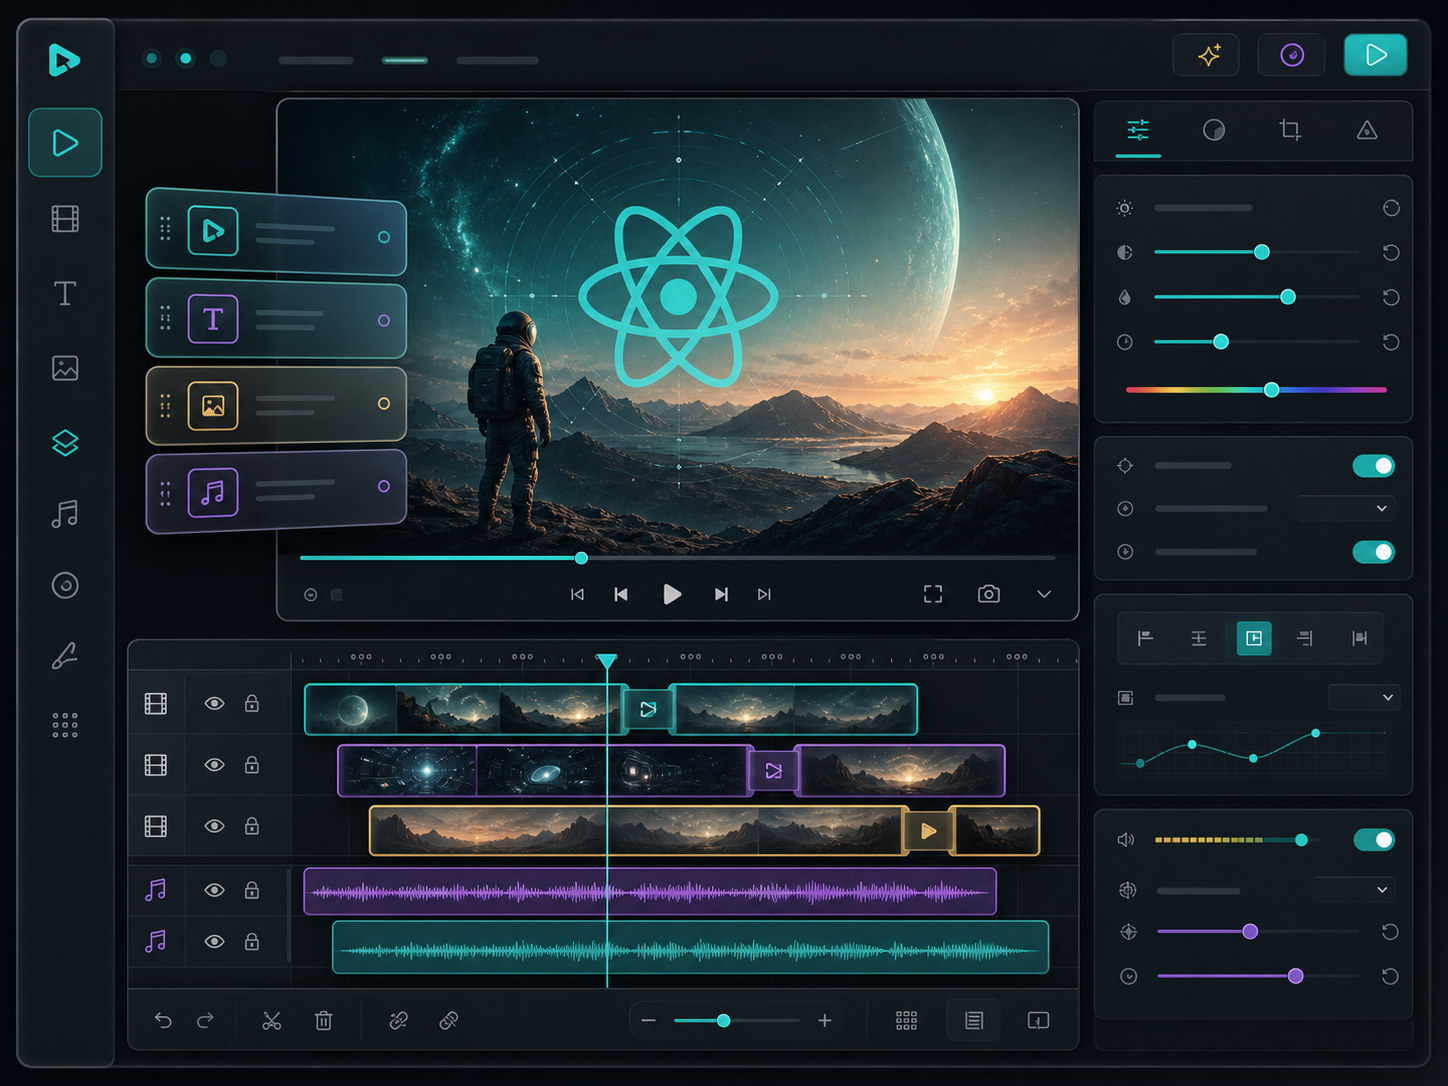Click the play marker on yellow video track
Screen dimensions: 1448x1086
(x=928, y=831)
